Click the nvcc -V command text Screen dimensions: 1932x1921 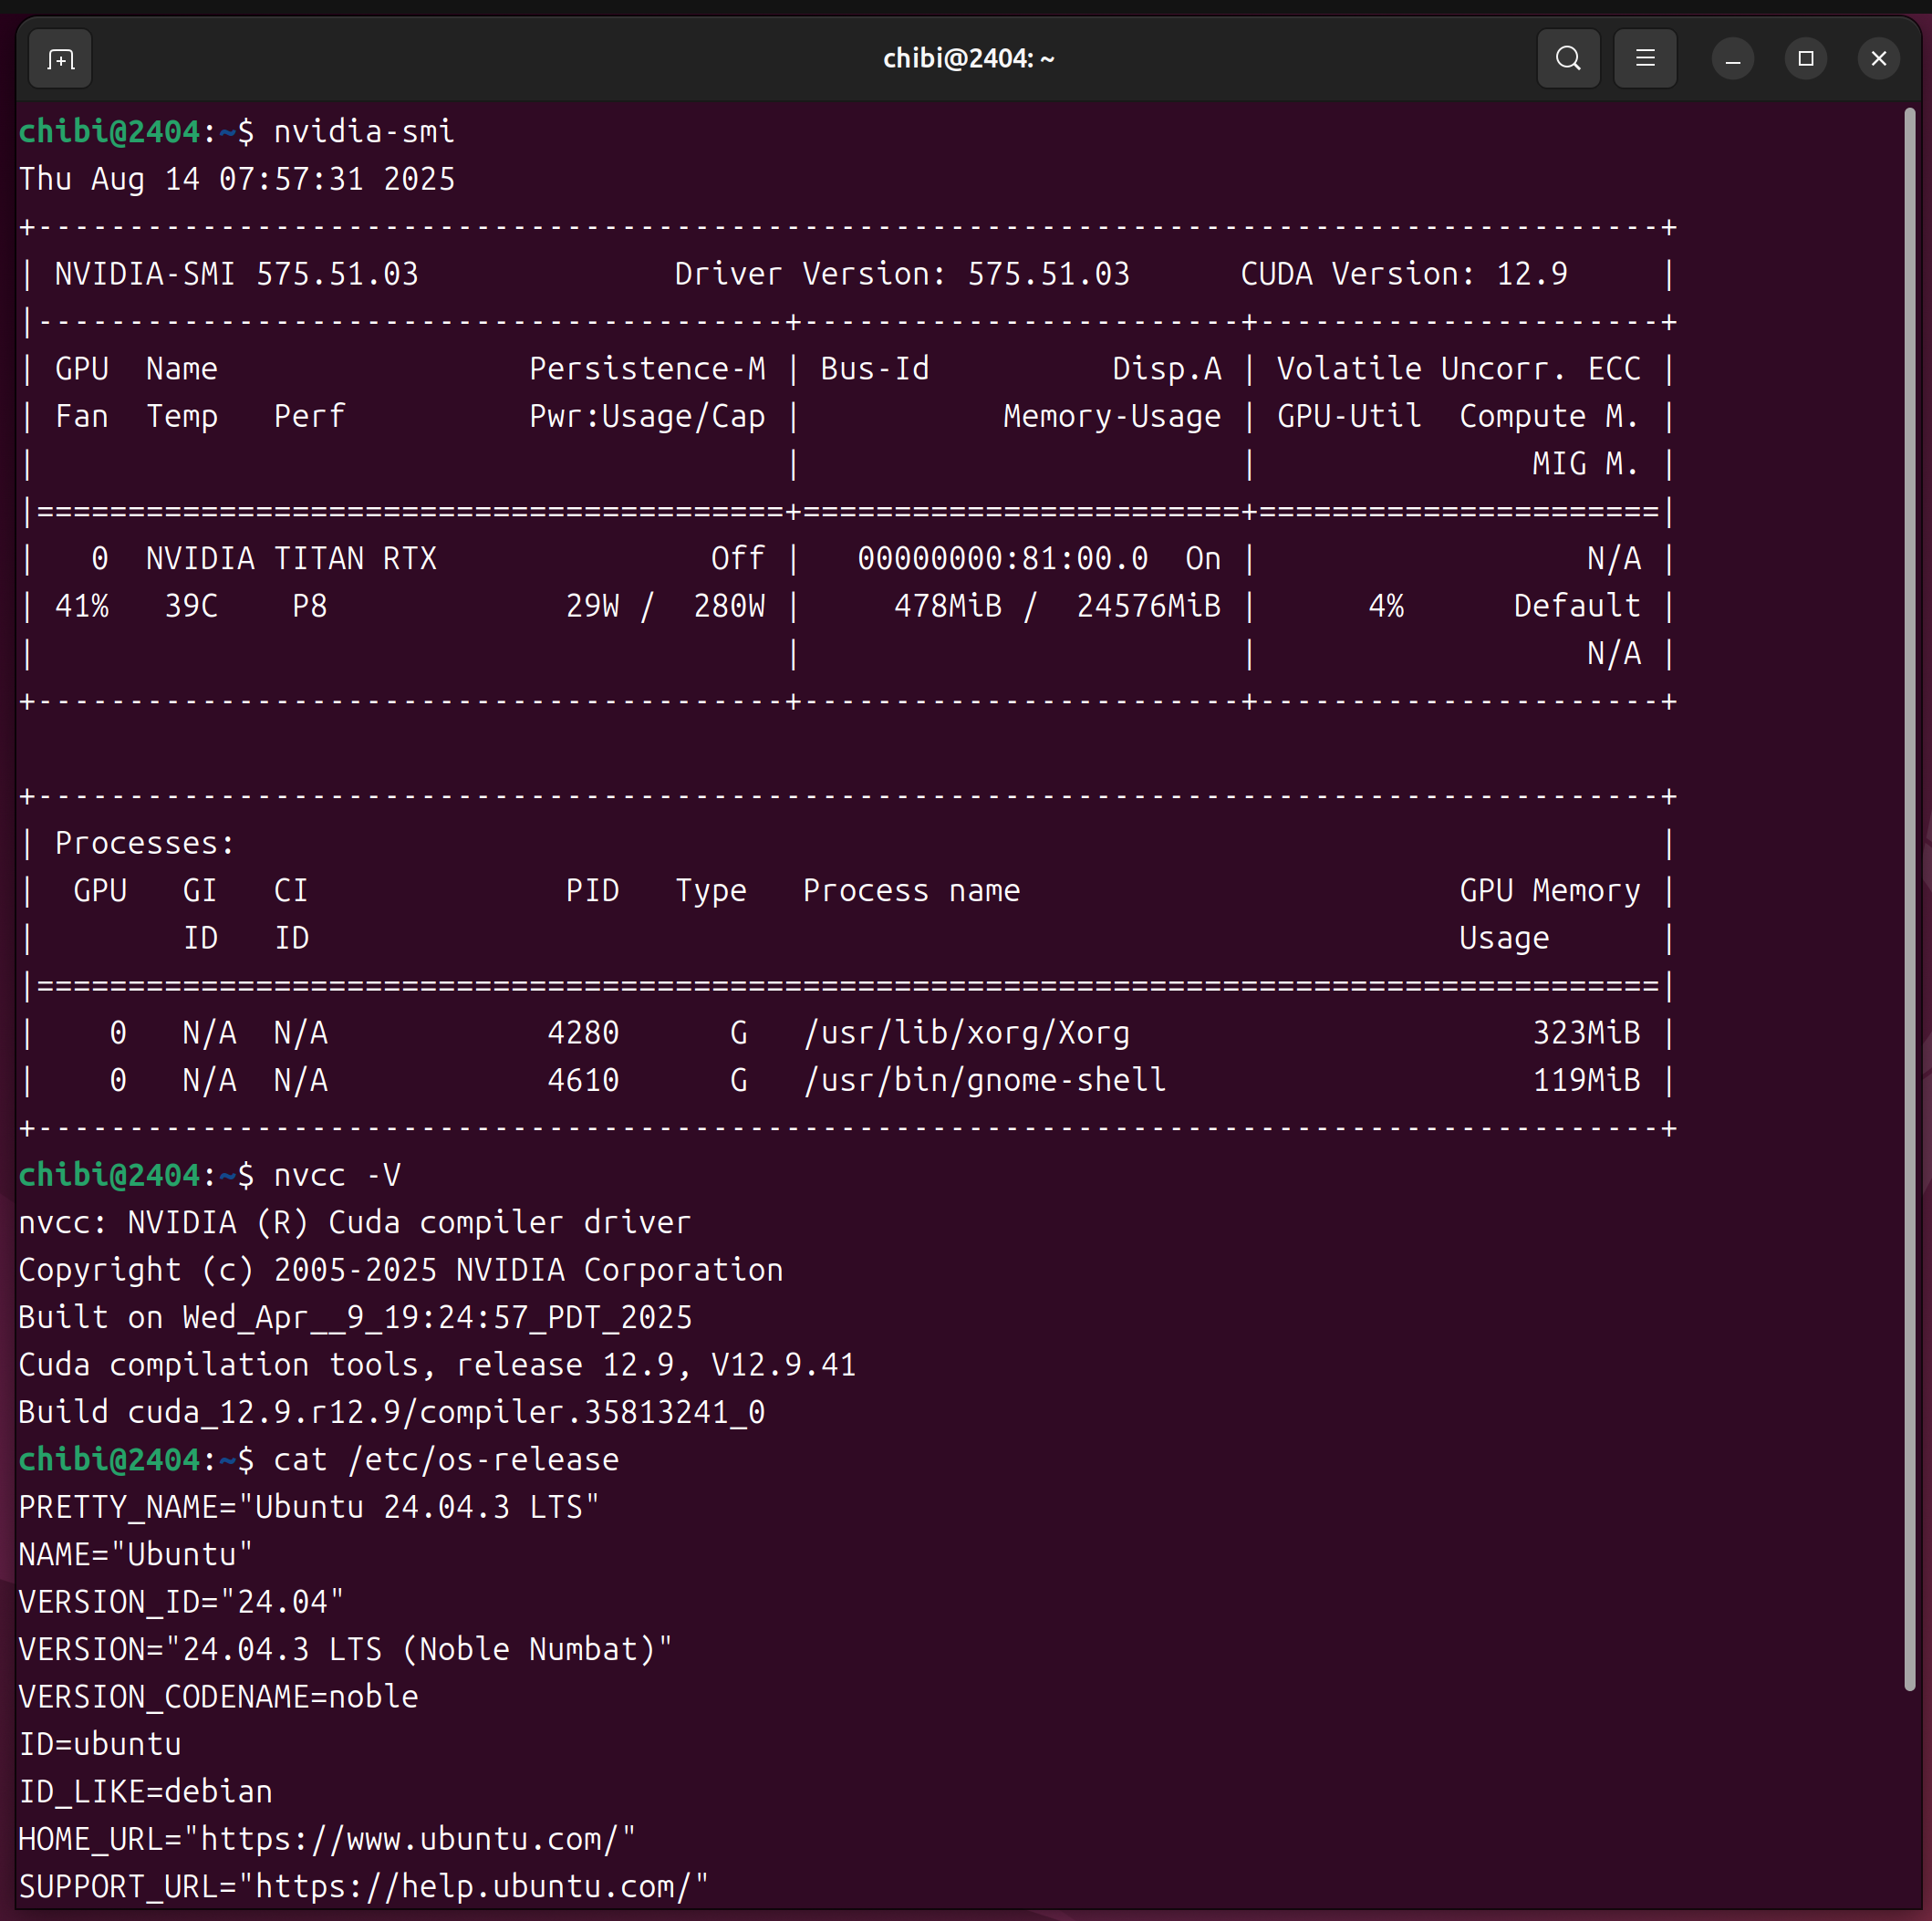coord(336,1175)
